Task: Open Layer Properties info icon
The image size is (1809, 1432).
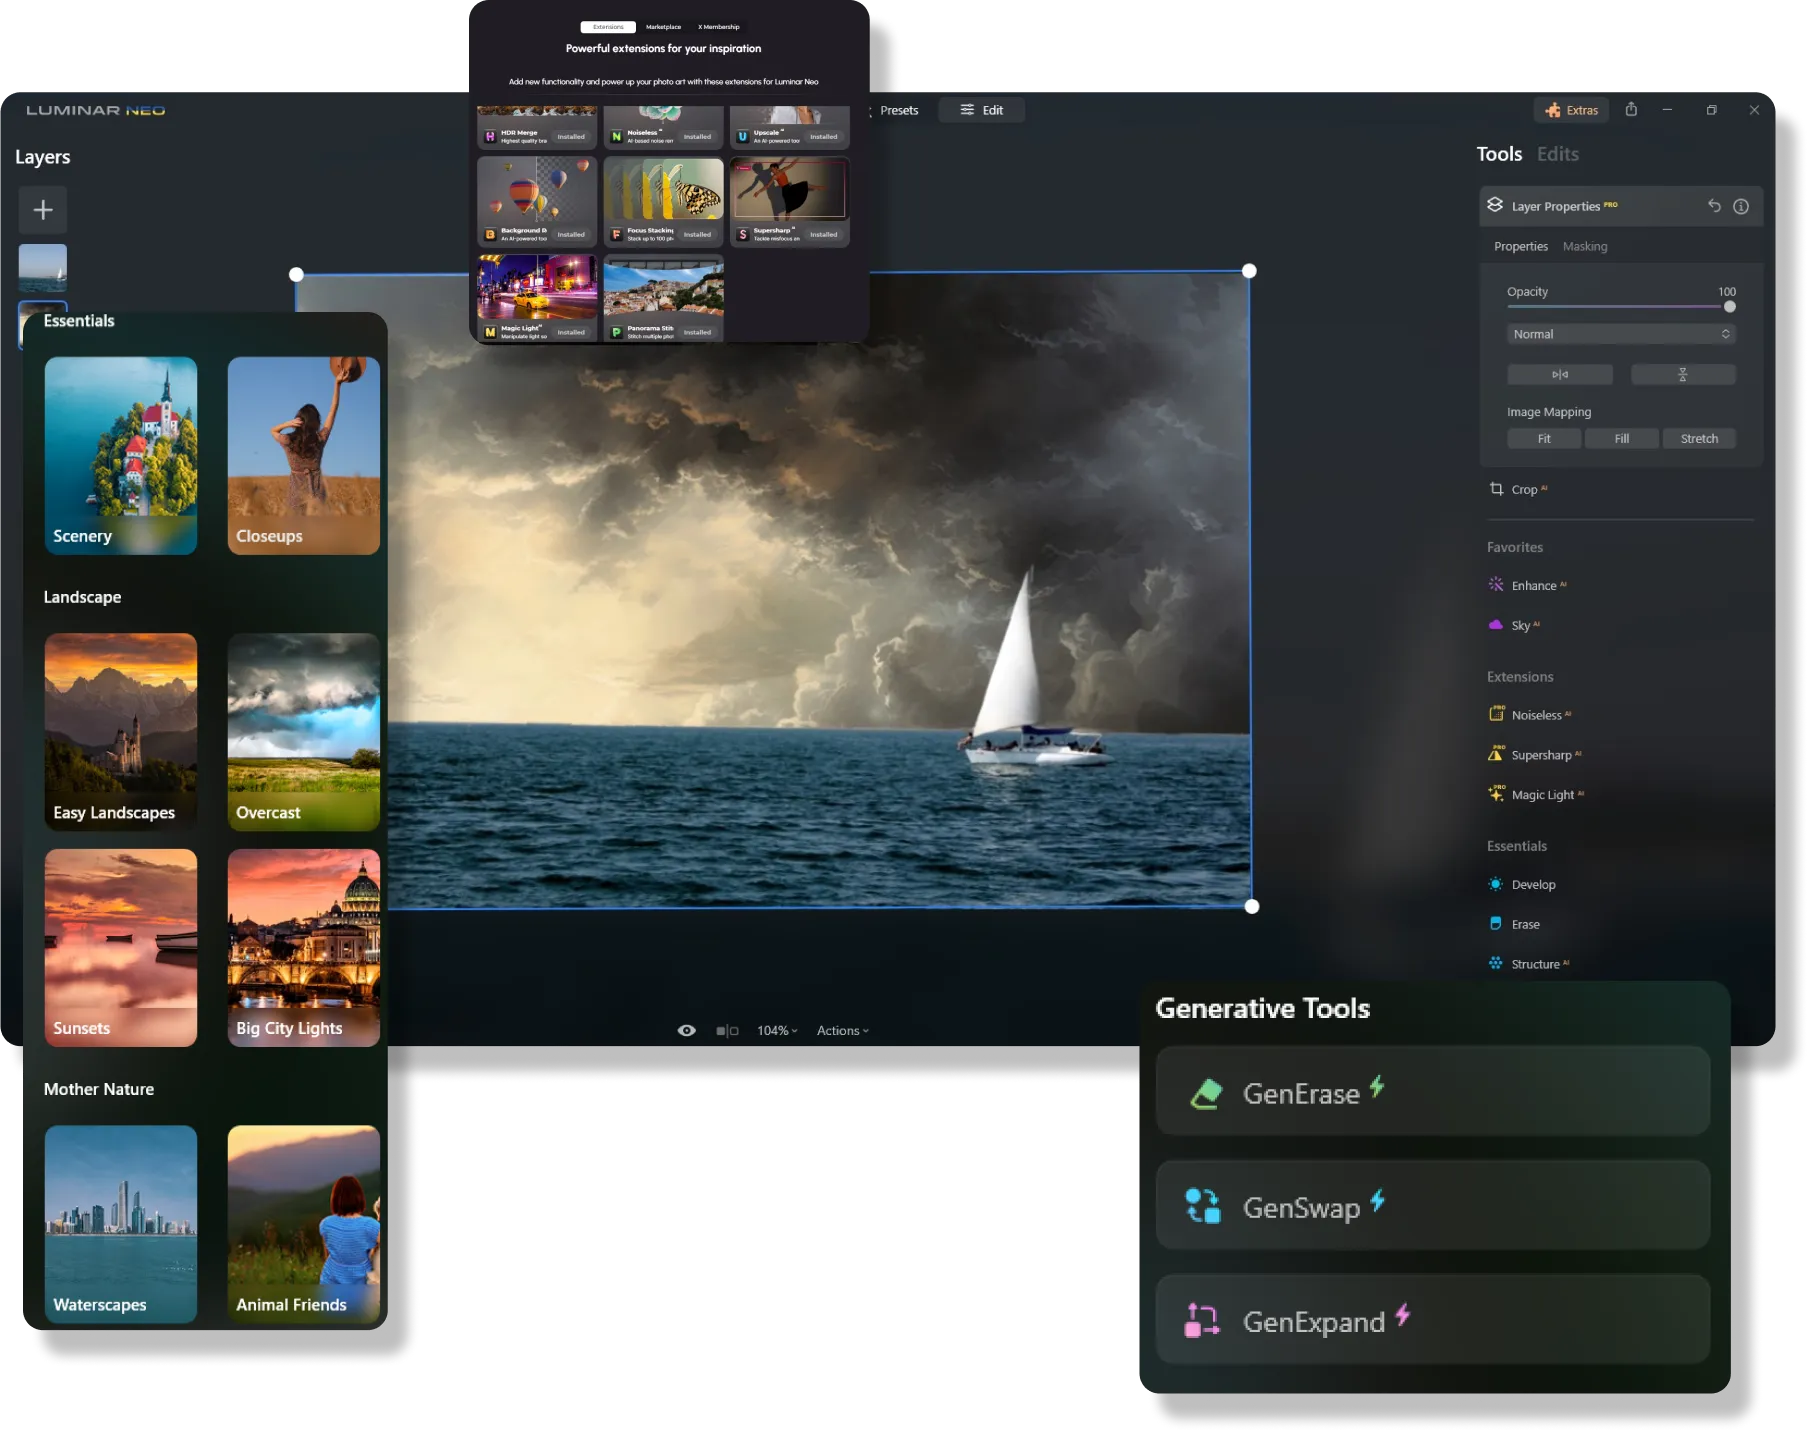Action: click(x=1741, y=206)
